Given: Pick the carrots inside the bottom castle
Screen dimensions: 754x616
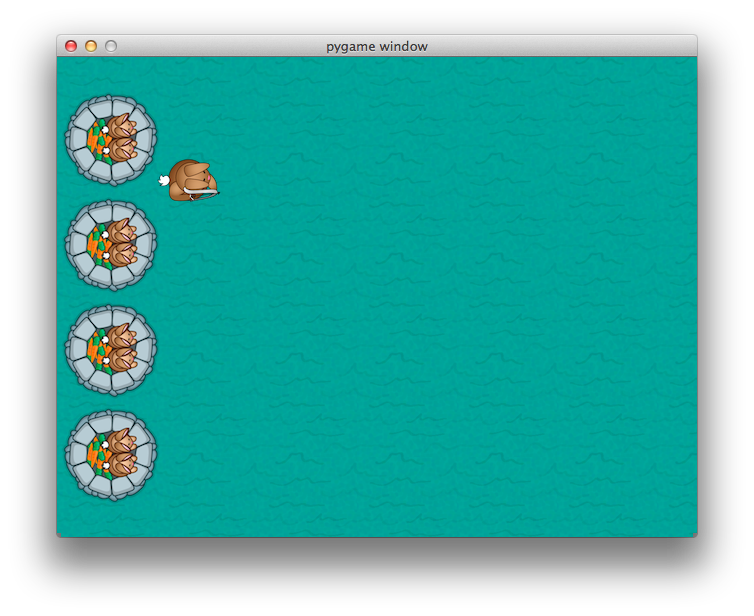Looking at the screenshot, I should tap(94, 454).
